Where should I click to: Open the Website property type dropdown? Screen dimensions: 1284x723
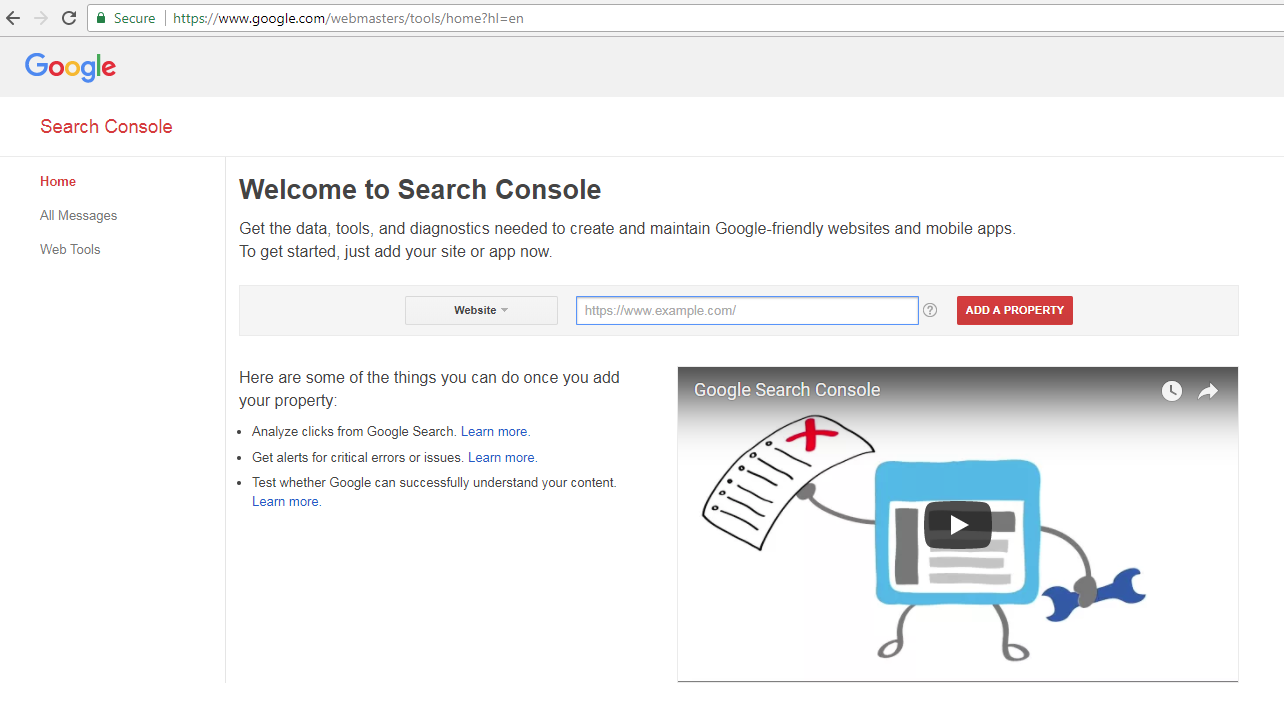pos(481,310)
